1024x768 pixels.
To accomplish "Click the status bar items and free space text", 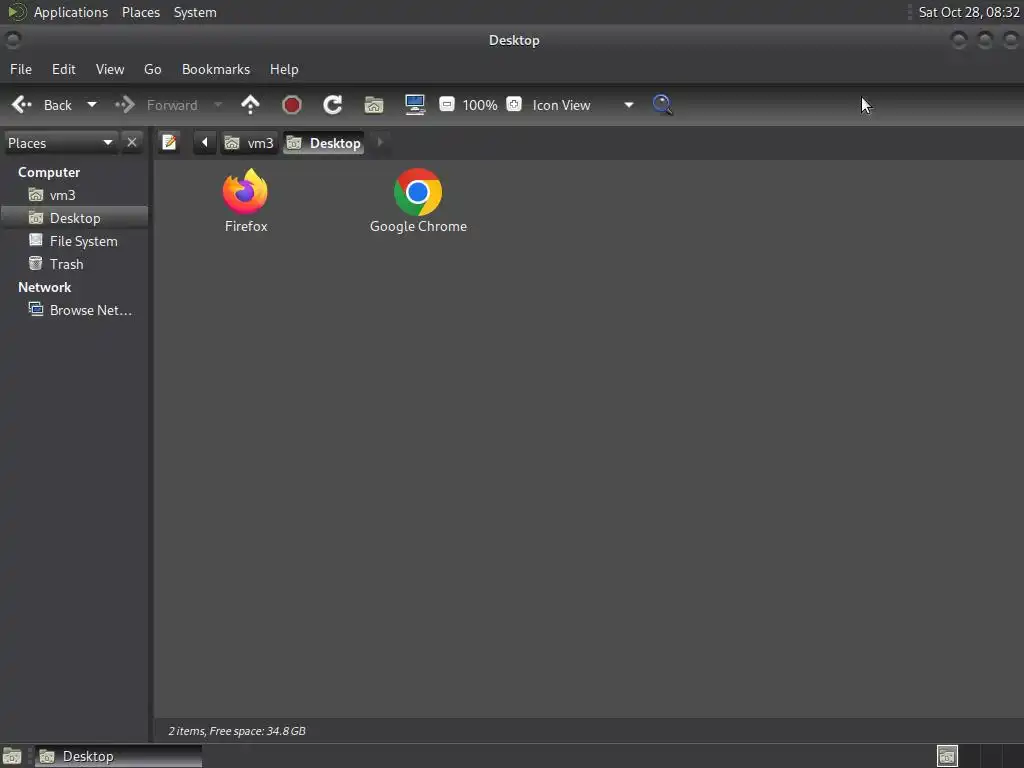I will point(237,731).
